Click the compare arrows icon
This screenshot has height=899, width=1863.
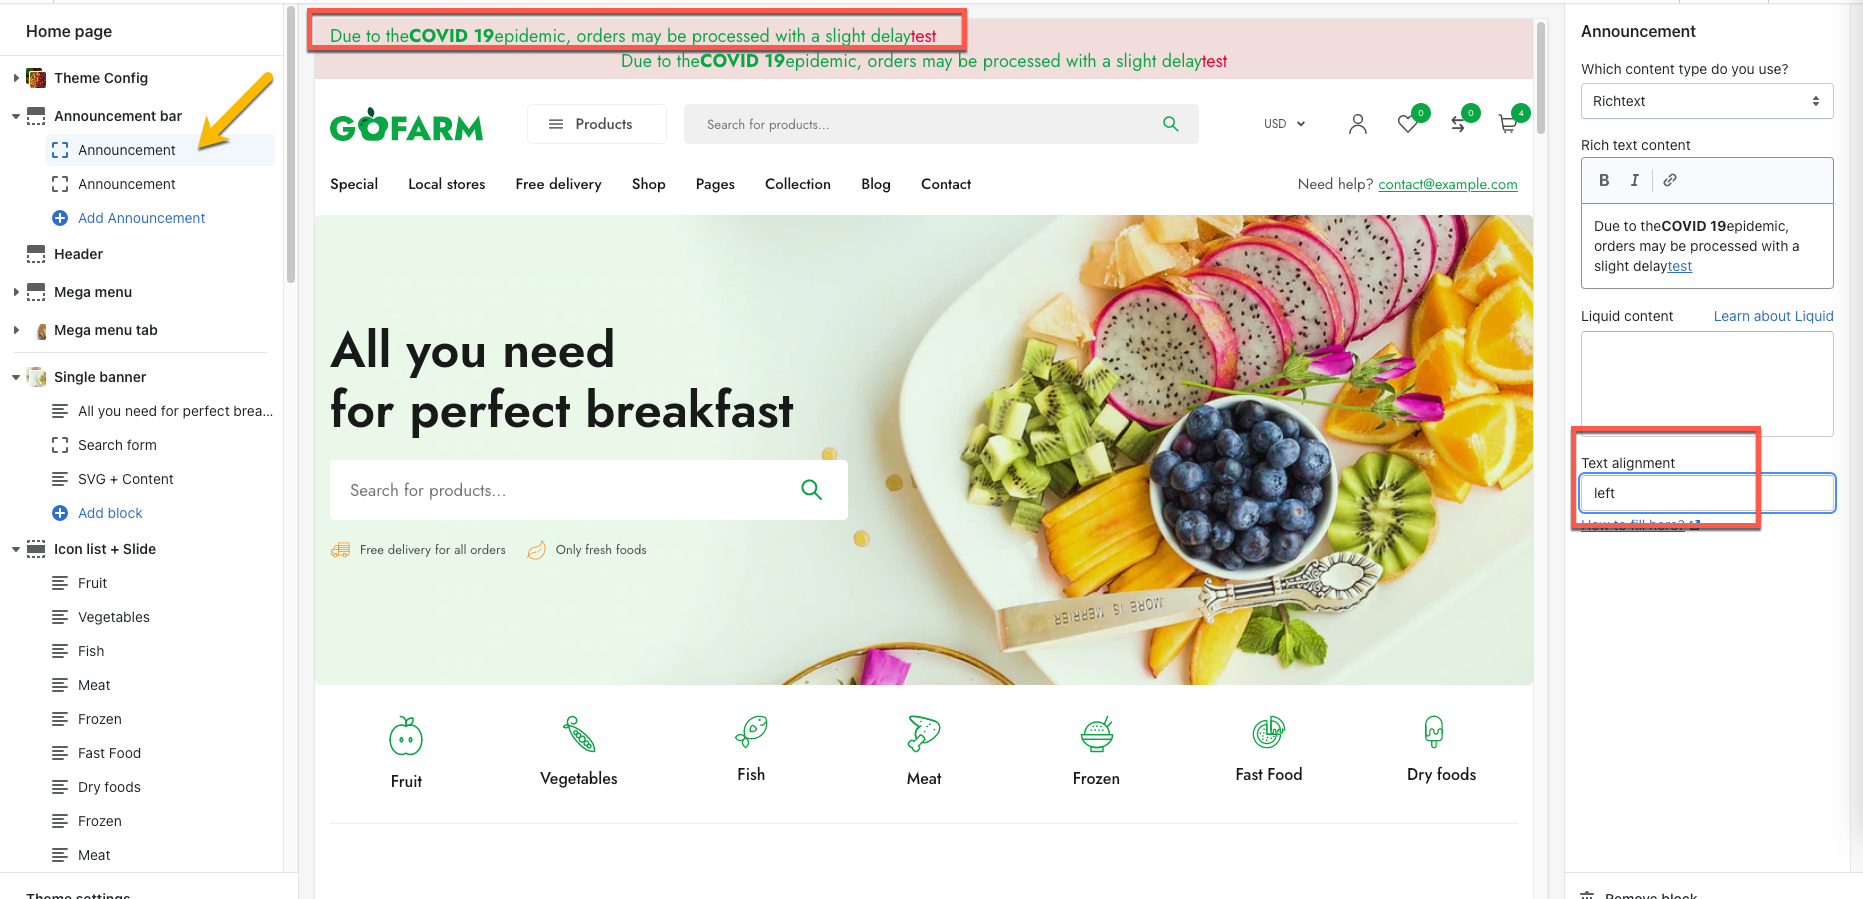tap(1458, 124)
